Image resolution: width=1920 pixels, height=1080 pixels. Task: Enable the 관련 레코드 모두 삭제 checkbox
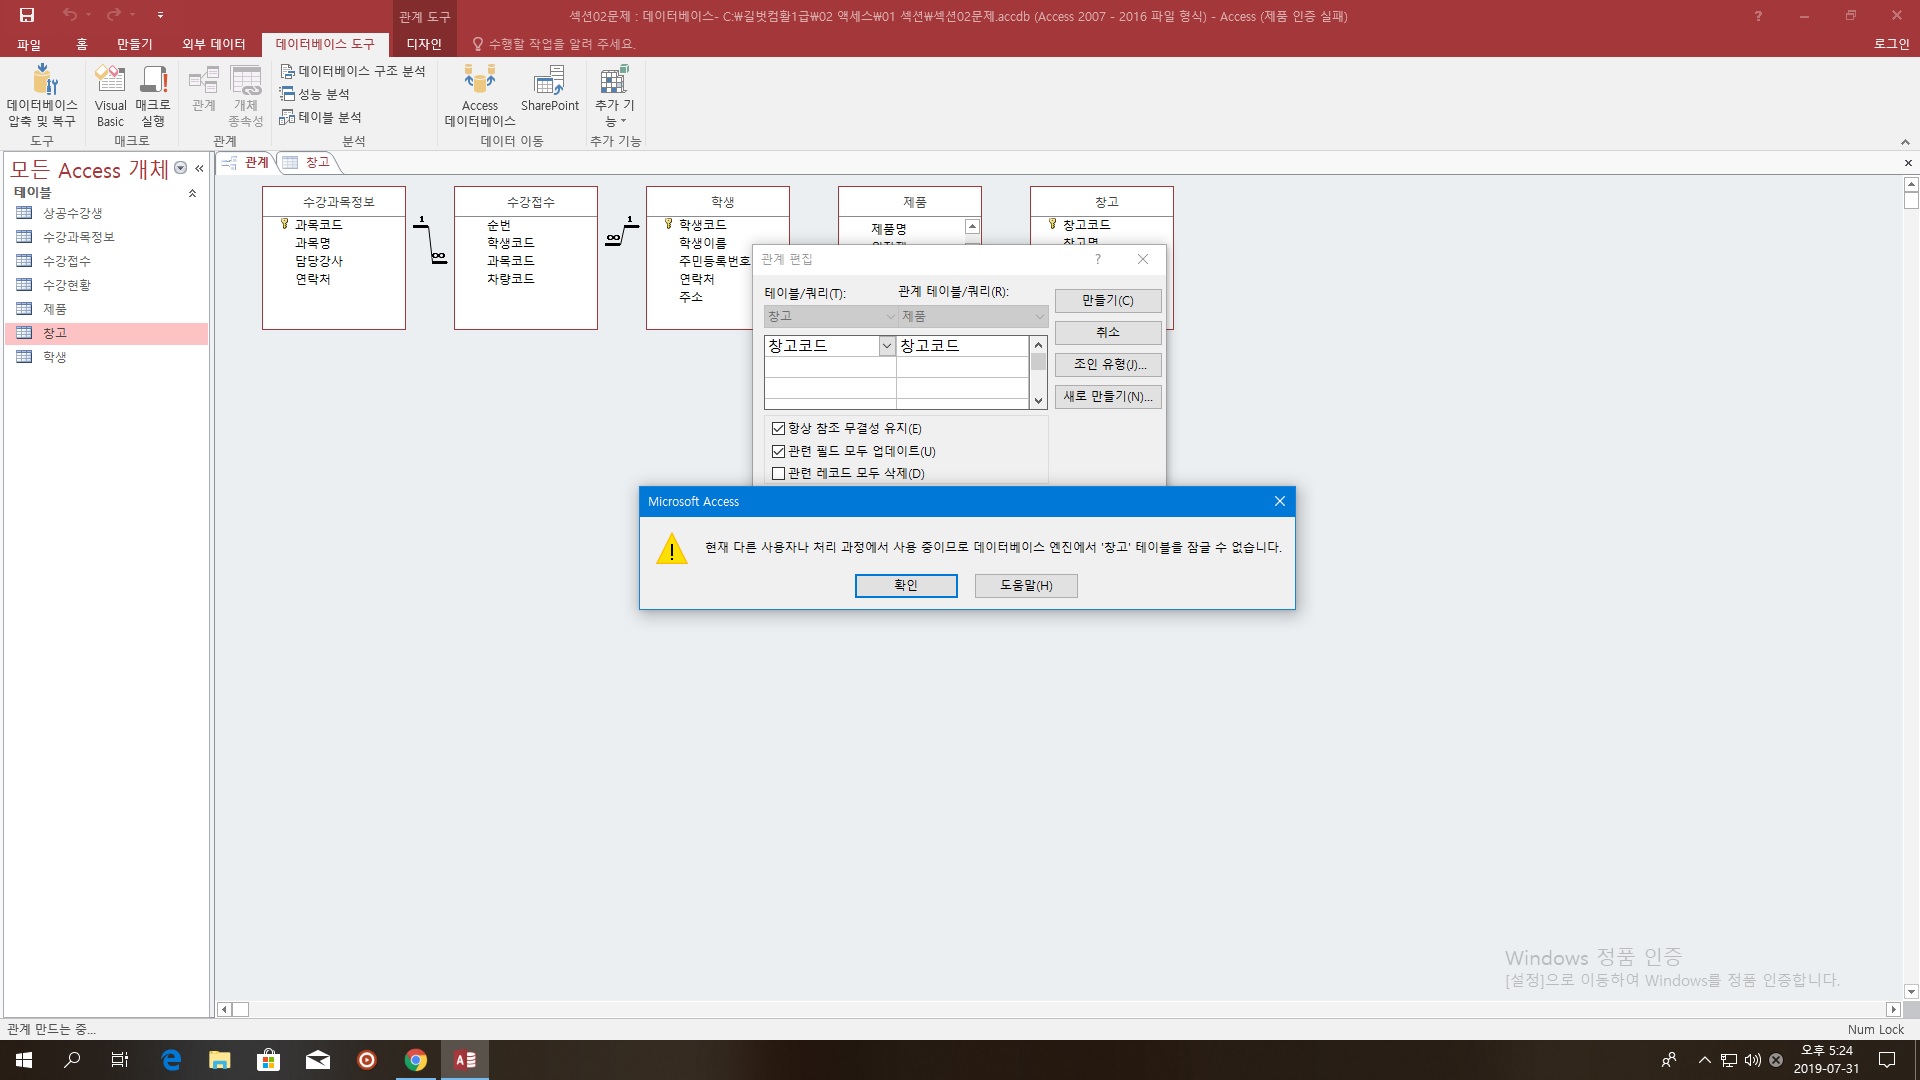pyautogui.click(x=778, y=473)
